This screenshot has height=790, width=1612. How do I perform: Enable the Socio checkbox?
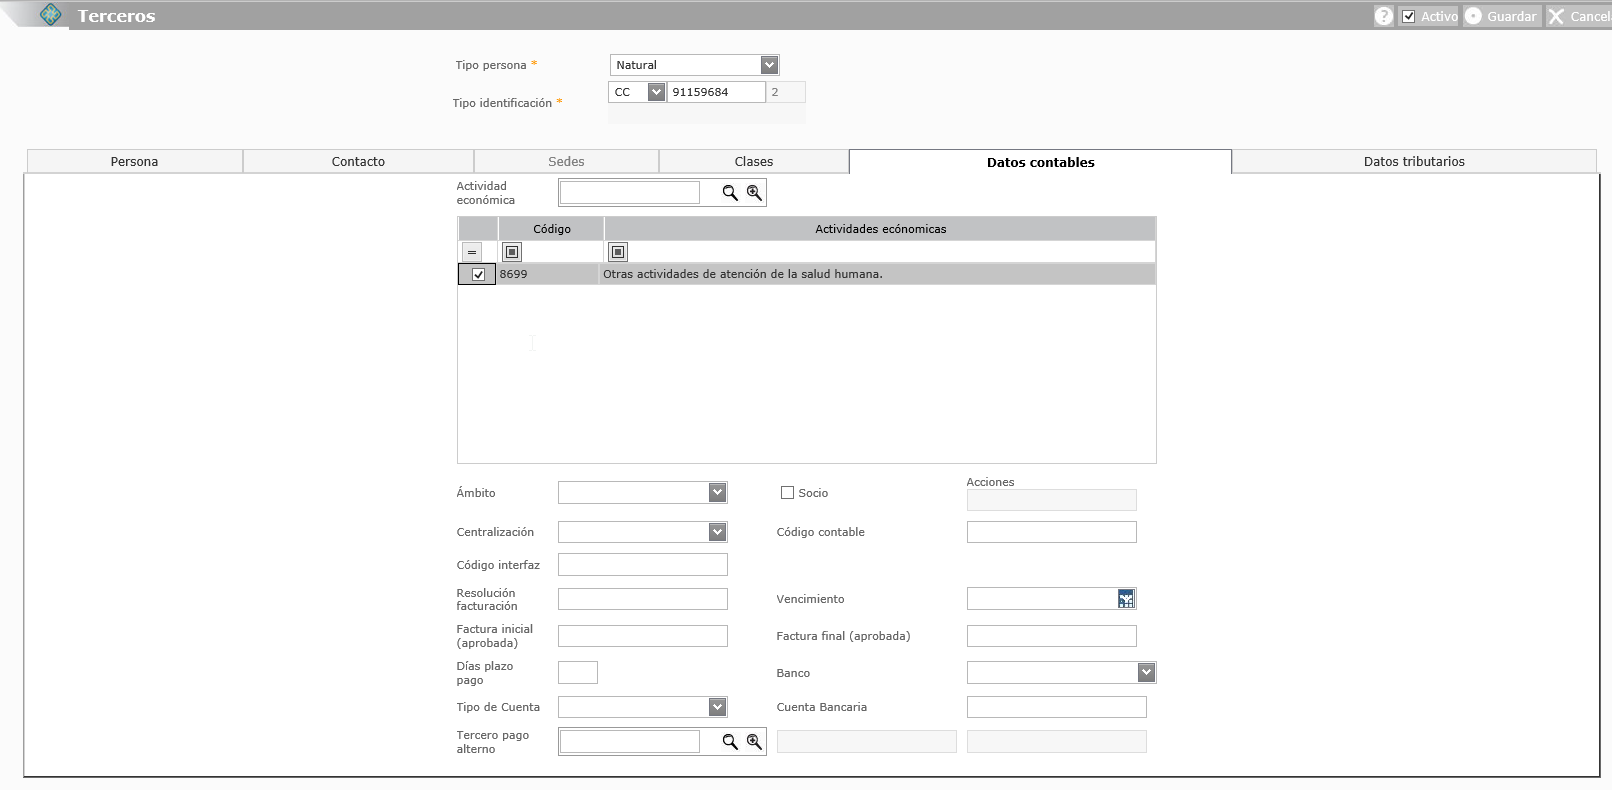pos(787,493)
